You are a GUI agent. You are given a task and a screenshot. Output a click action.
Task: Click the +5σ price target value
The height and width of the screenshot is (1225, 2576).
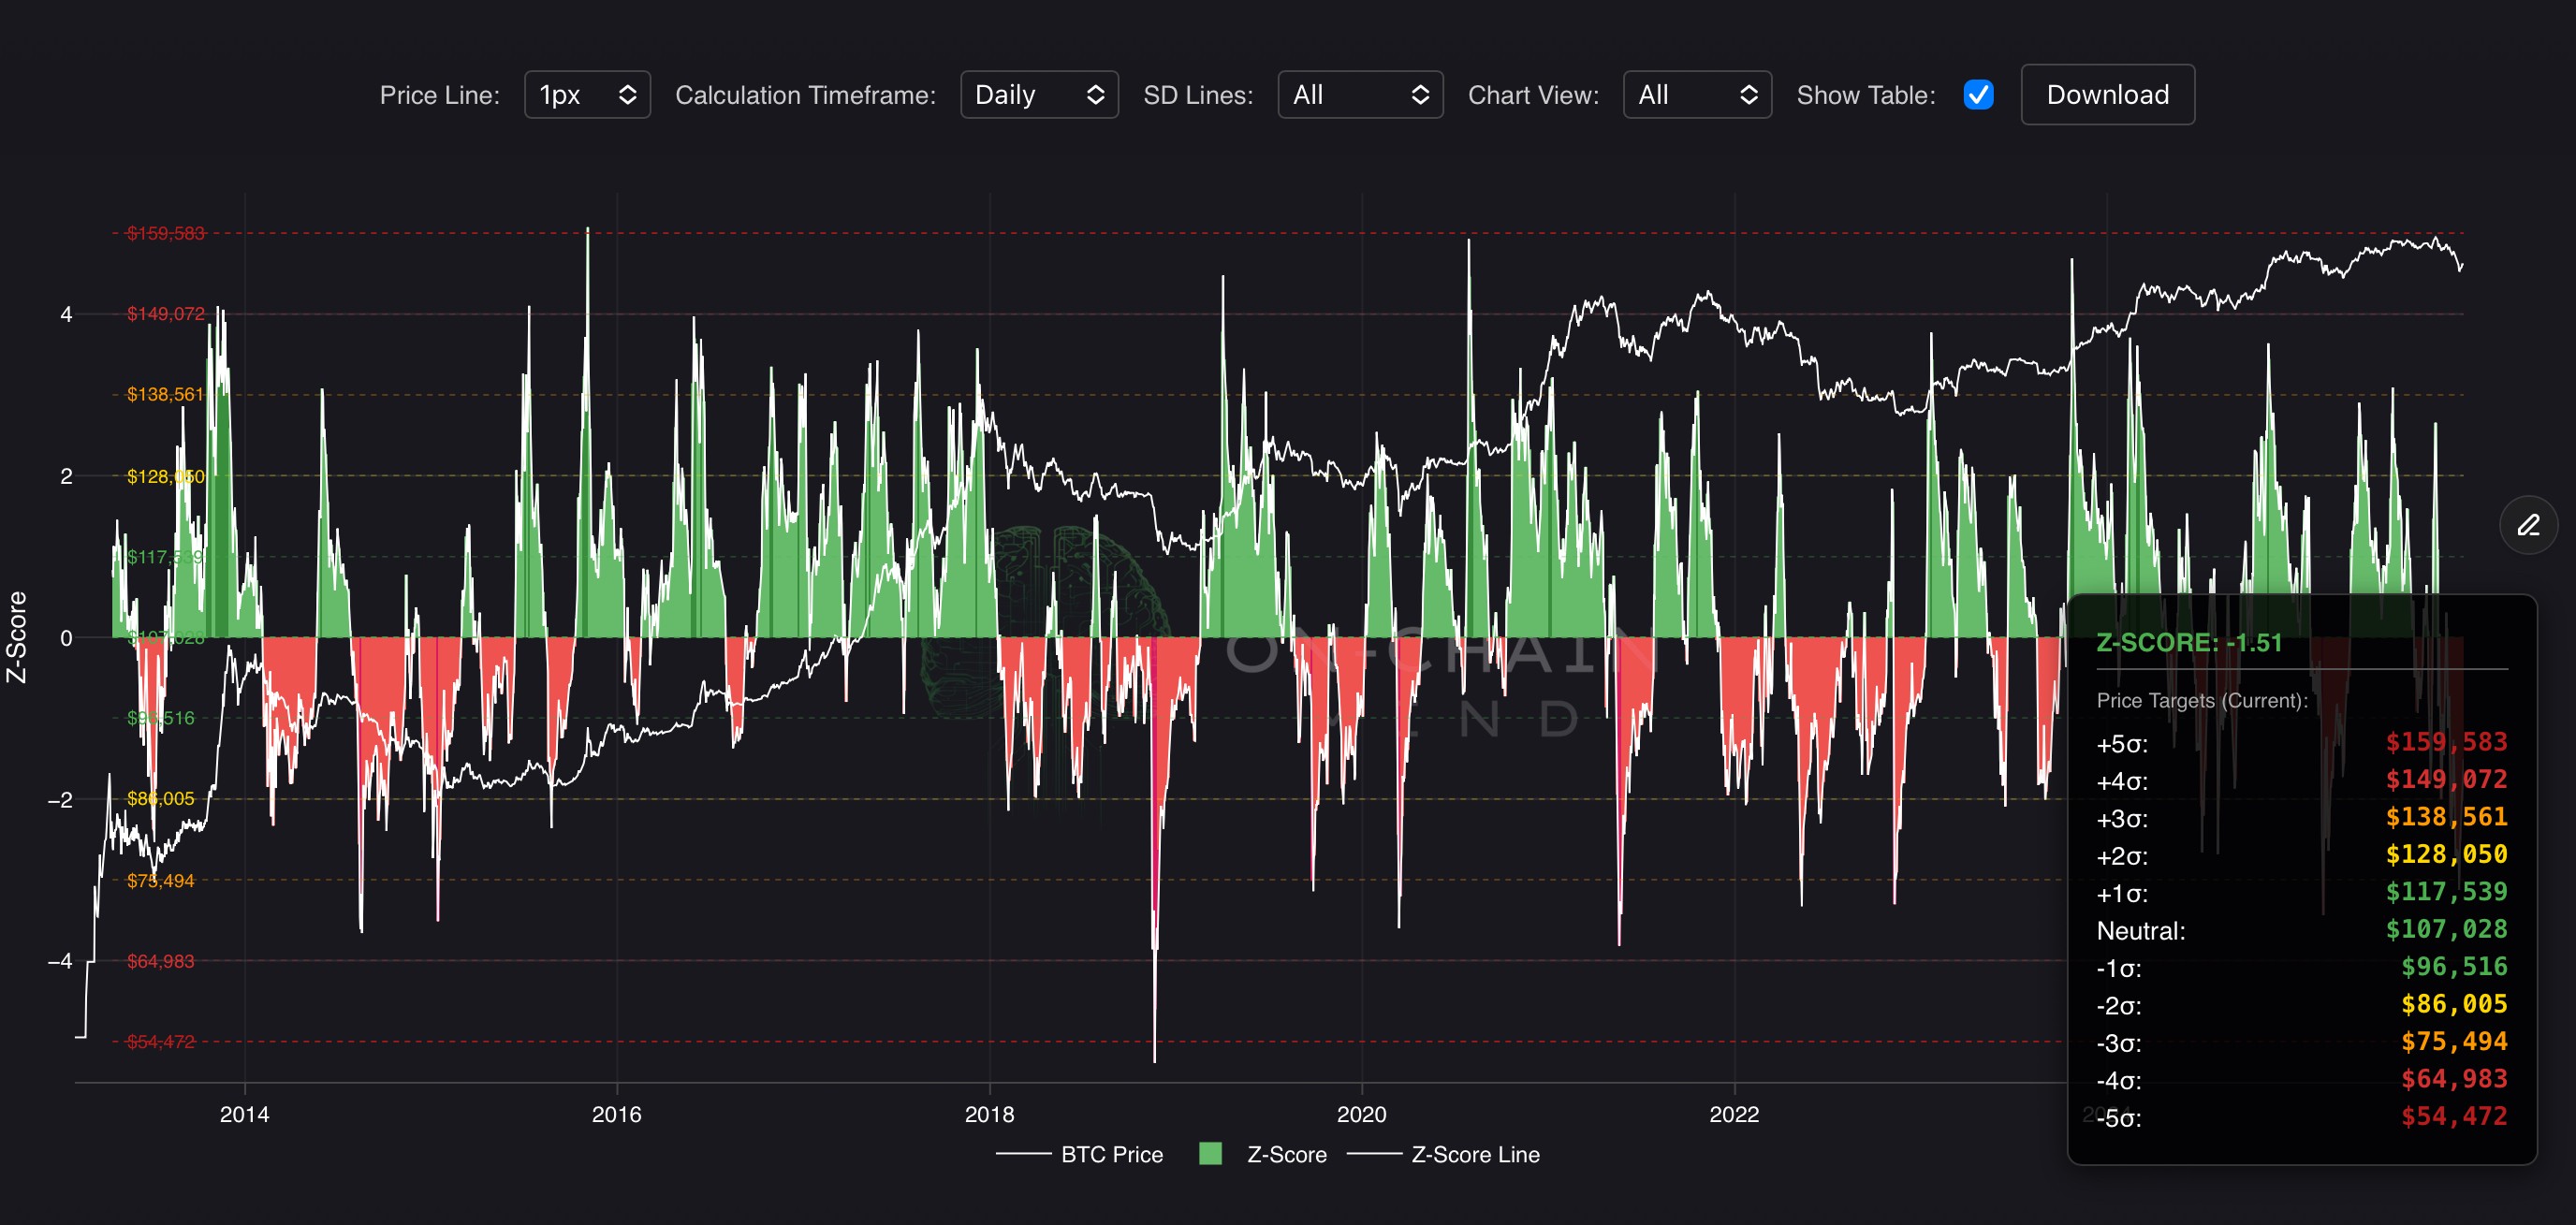(x=2445, y=742)
